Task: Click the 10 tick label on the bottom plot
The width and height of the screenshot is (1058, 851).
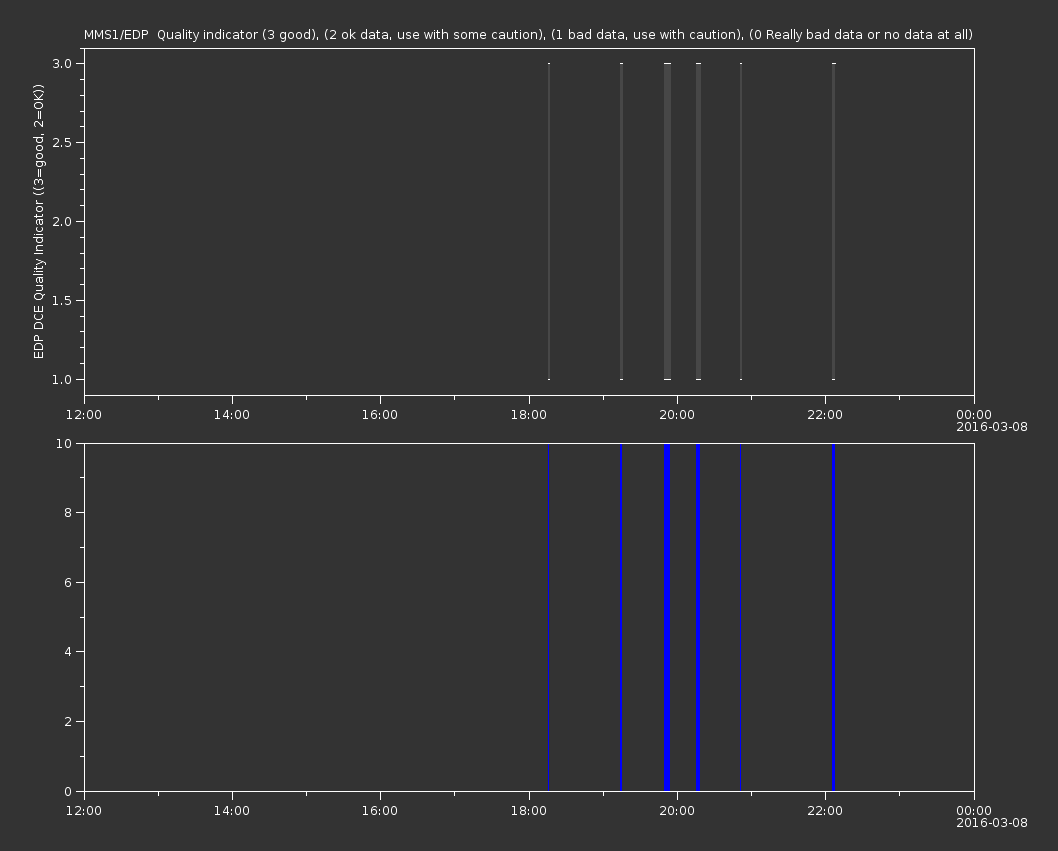Action: tap(63, 443)
